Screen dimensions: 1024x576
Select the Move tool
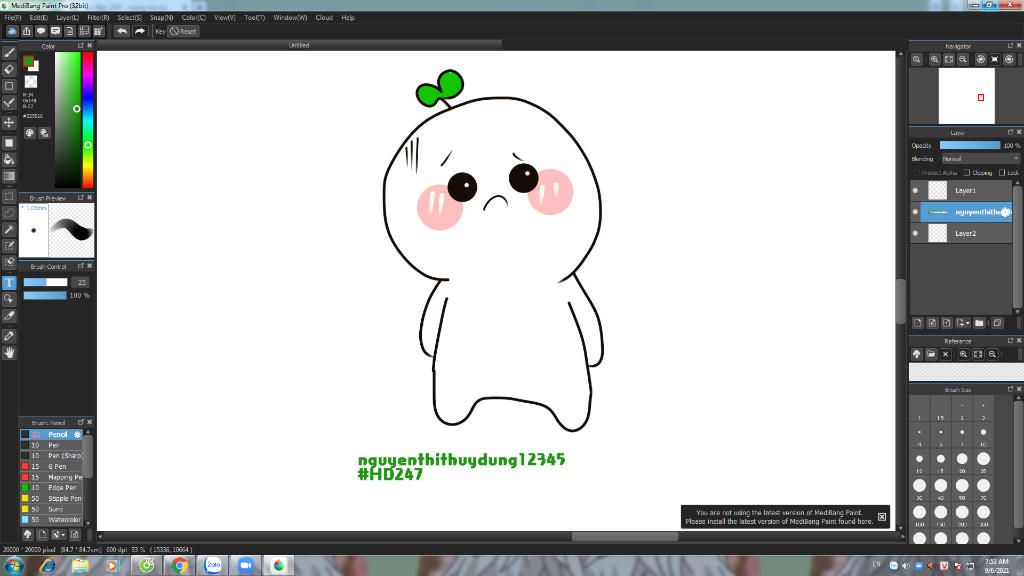[x=9, y=123]
